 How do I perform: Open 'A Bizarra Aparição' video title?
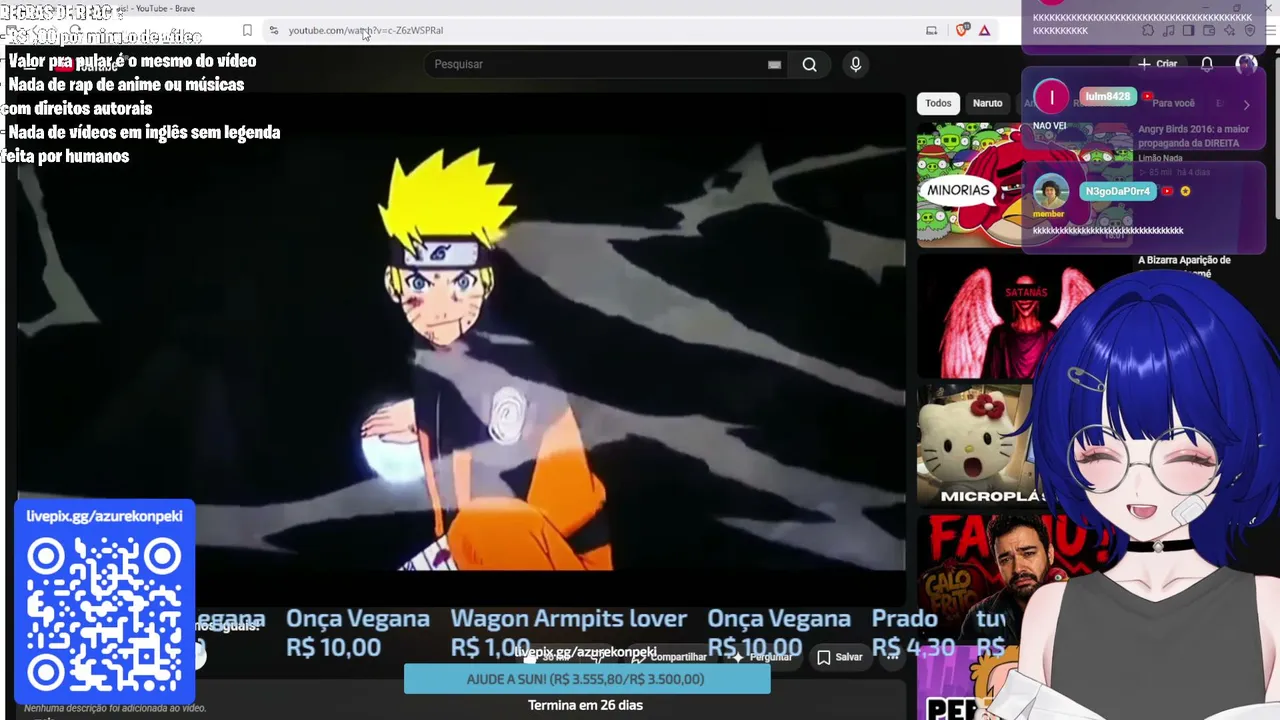click(1184, 266)
